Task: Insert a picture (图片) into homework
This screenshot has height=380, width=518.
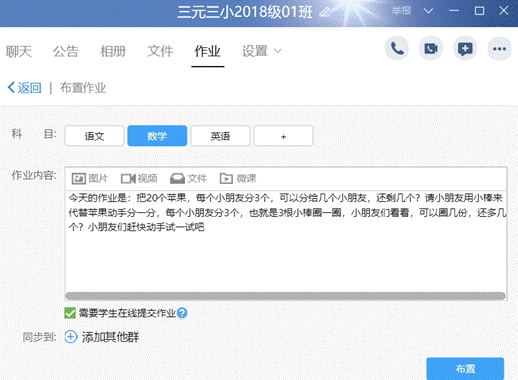Action: point(90,178)
